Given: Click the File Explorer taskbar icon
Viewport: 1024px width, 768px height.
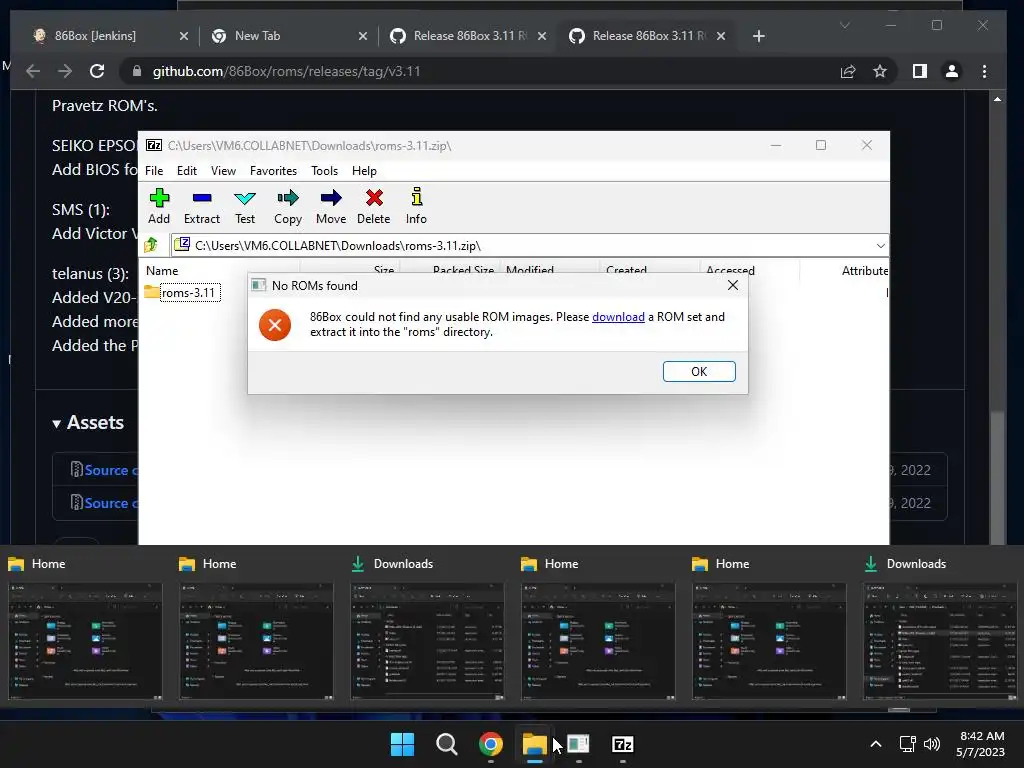Looking at the screenshot, I should pyautogui.click(x=534, y=744).
